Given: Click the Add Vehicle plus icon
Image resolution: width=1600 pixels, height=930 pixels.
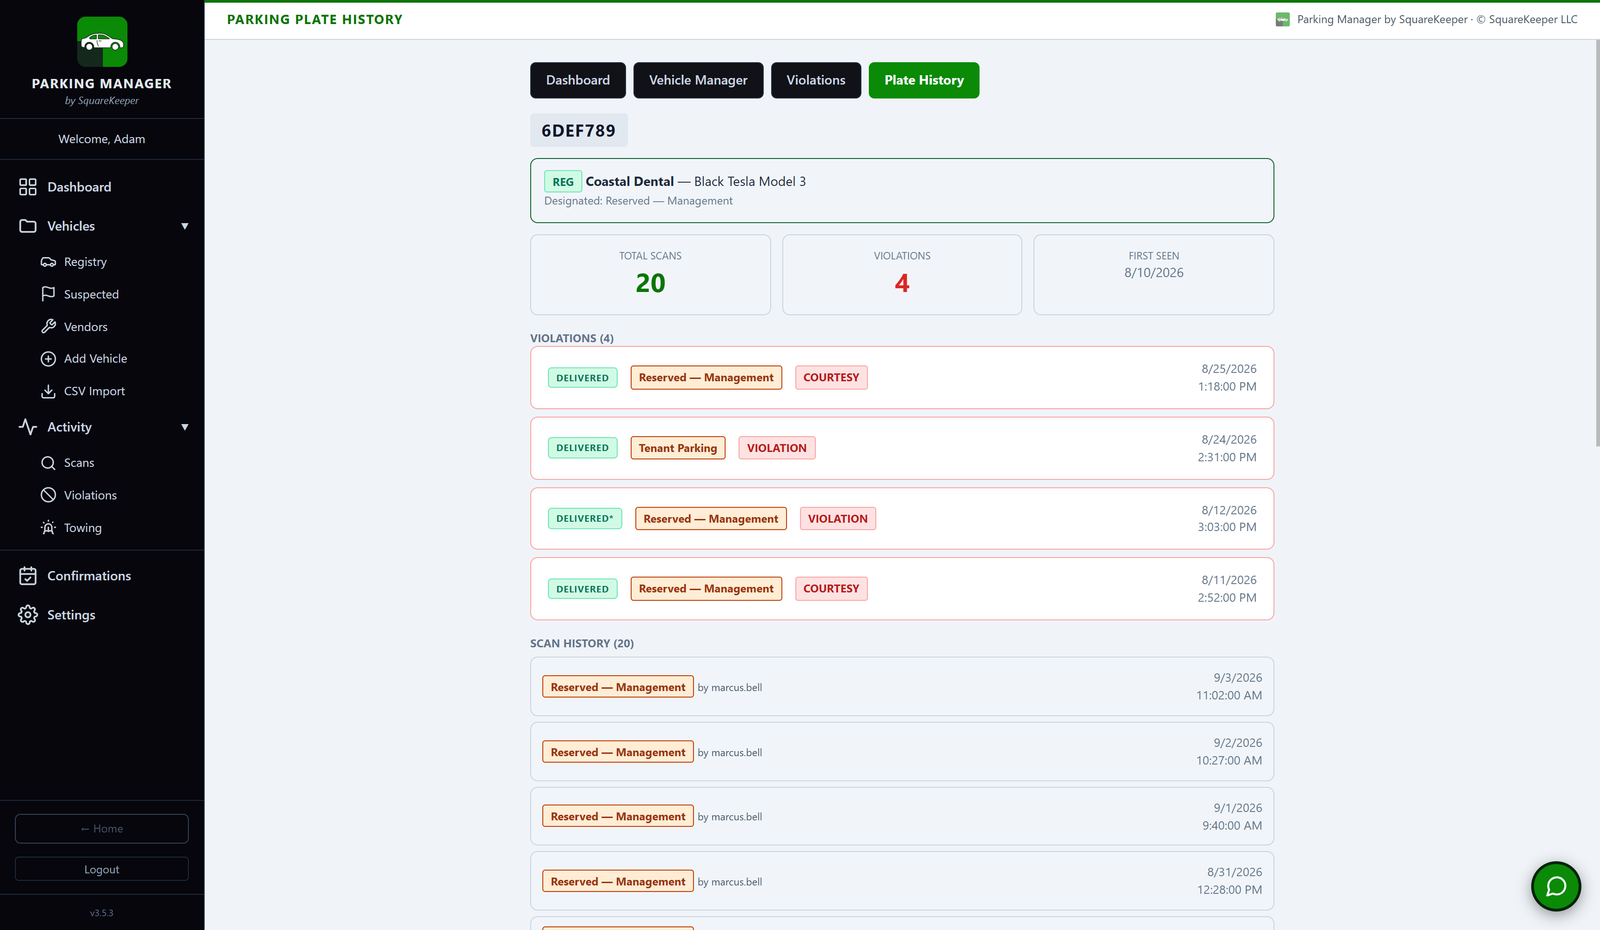Looking at the screenshot, I should coord(48,359).
